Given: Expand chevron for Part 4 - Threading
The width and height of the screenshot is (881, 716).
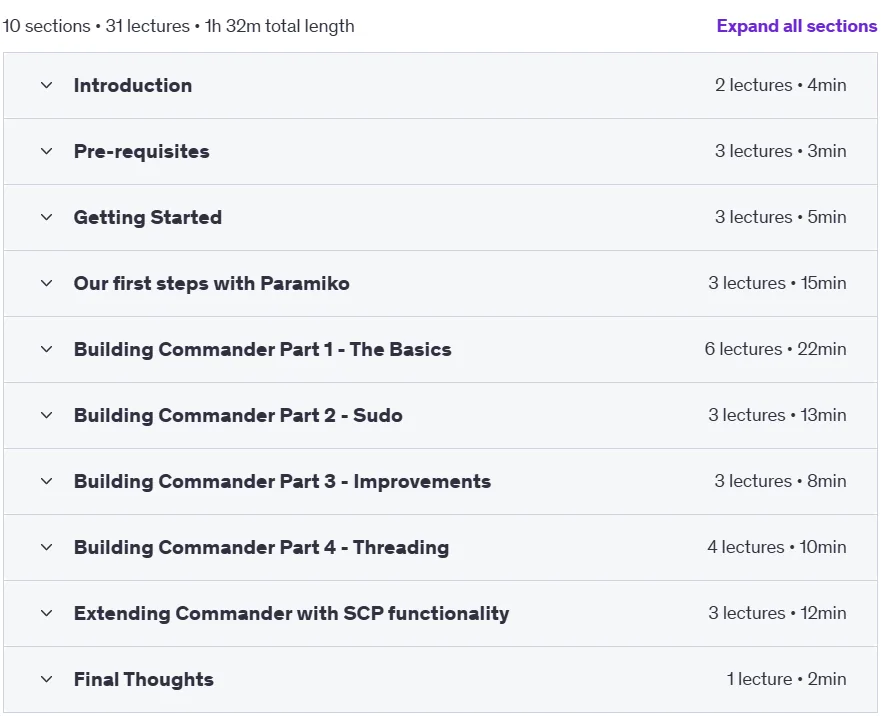Looking at the screenshot, I should tap(47, 547).
